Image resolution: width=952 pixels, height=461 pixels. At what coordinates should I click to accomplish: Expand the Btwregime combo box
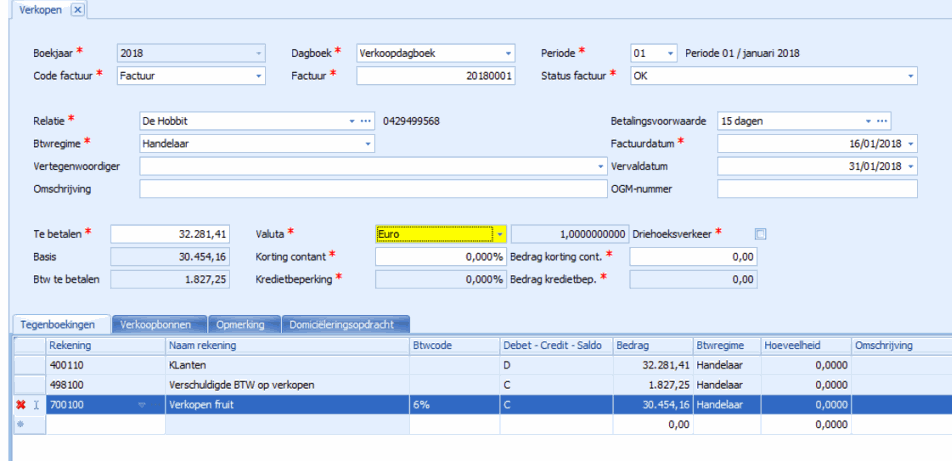point(367,144)
